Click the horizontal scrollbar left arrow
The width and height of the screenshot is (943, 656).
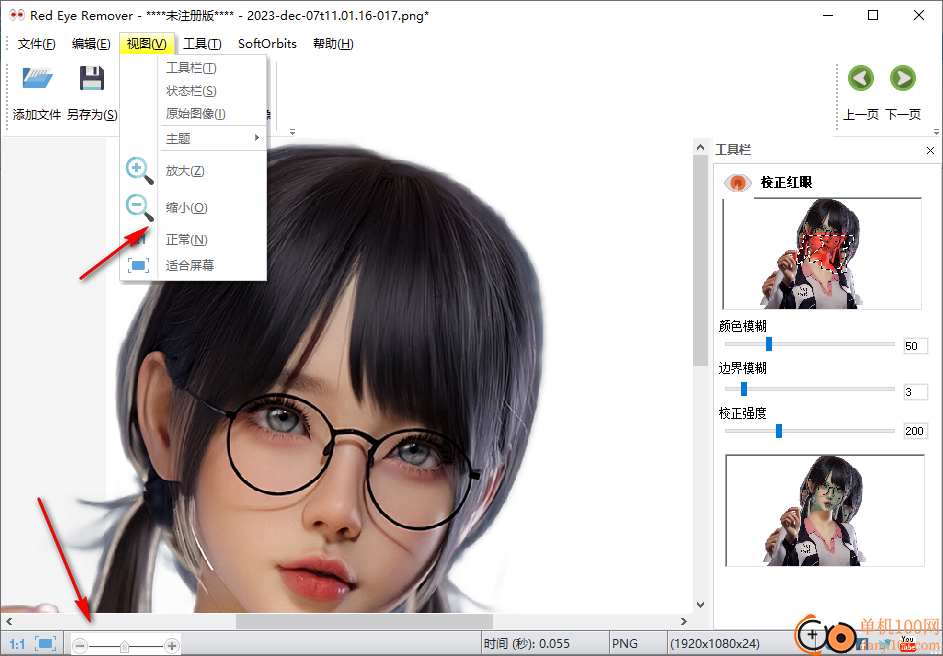pos(9,621)
